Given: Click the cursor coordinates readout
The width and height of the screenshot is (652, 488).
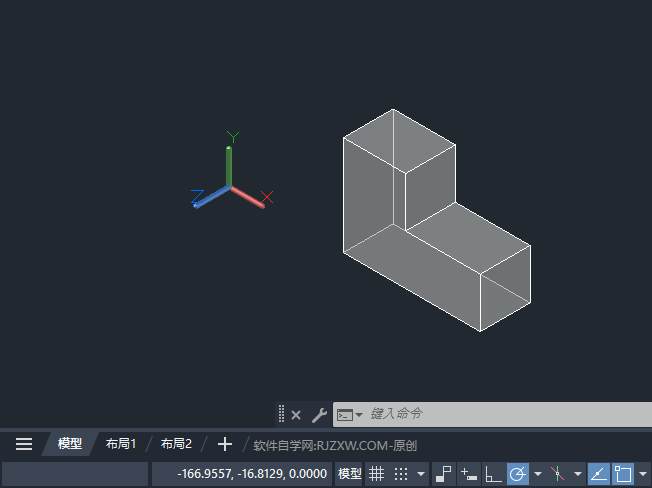Looking at the screenshot, I should click(x=242, y=474).
